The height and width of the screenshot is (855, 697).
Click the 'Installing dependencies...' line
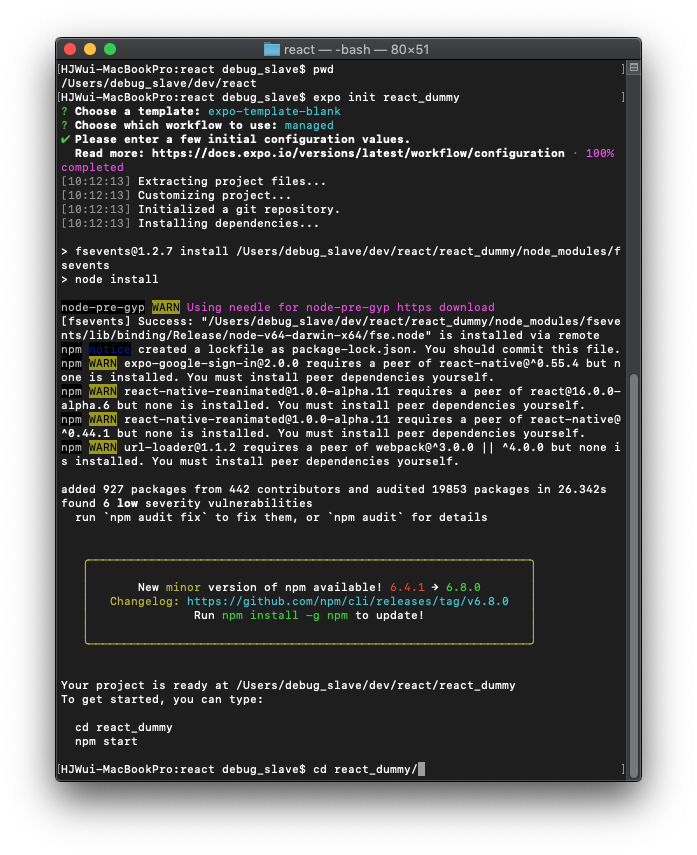pyautogui.click(x=229, y=223)
